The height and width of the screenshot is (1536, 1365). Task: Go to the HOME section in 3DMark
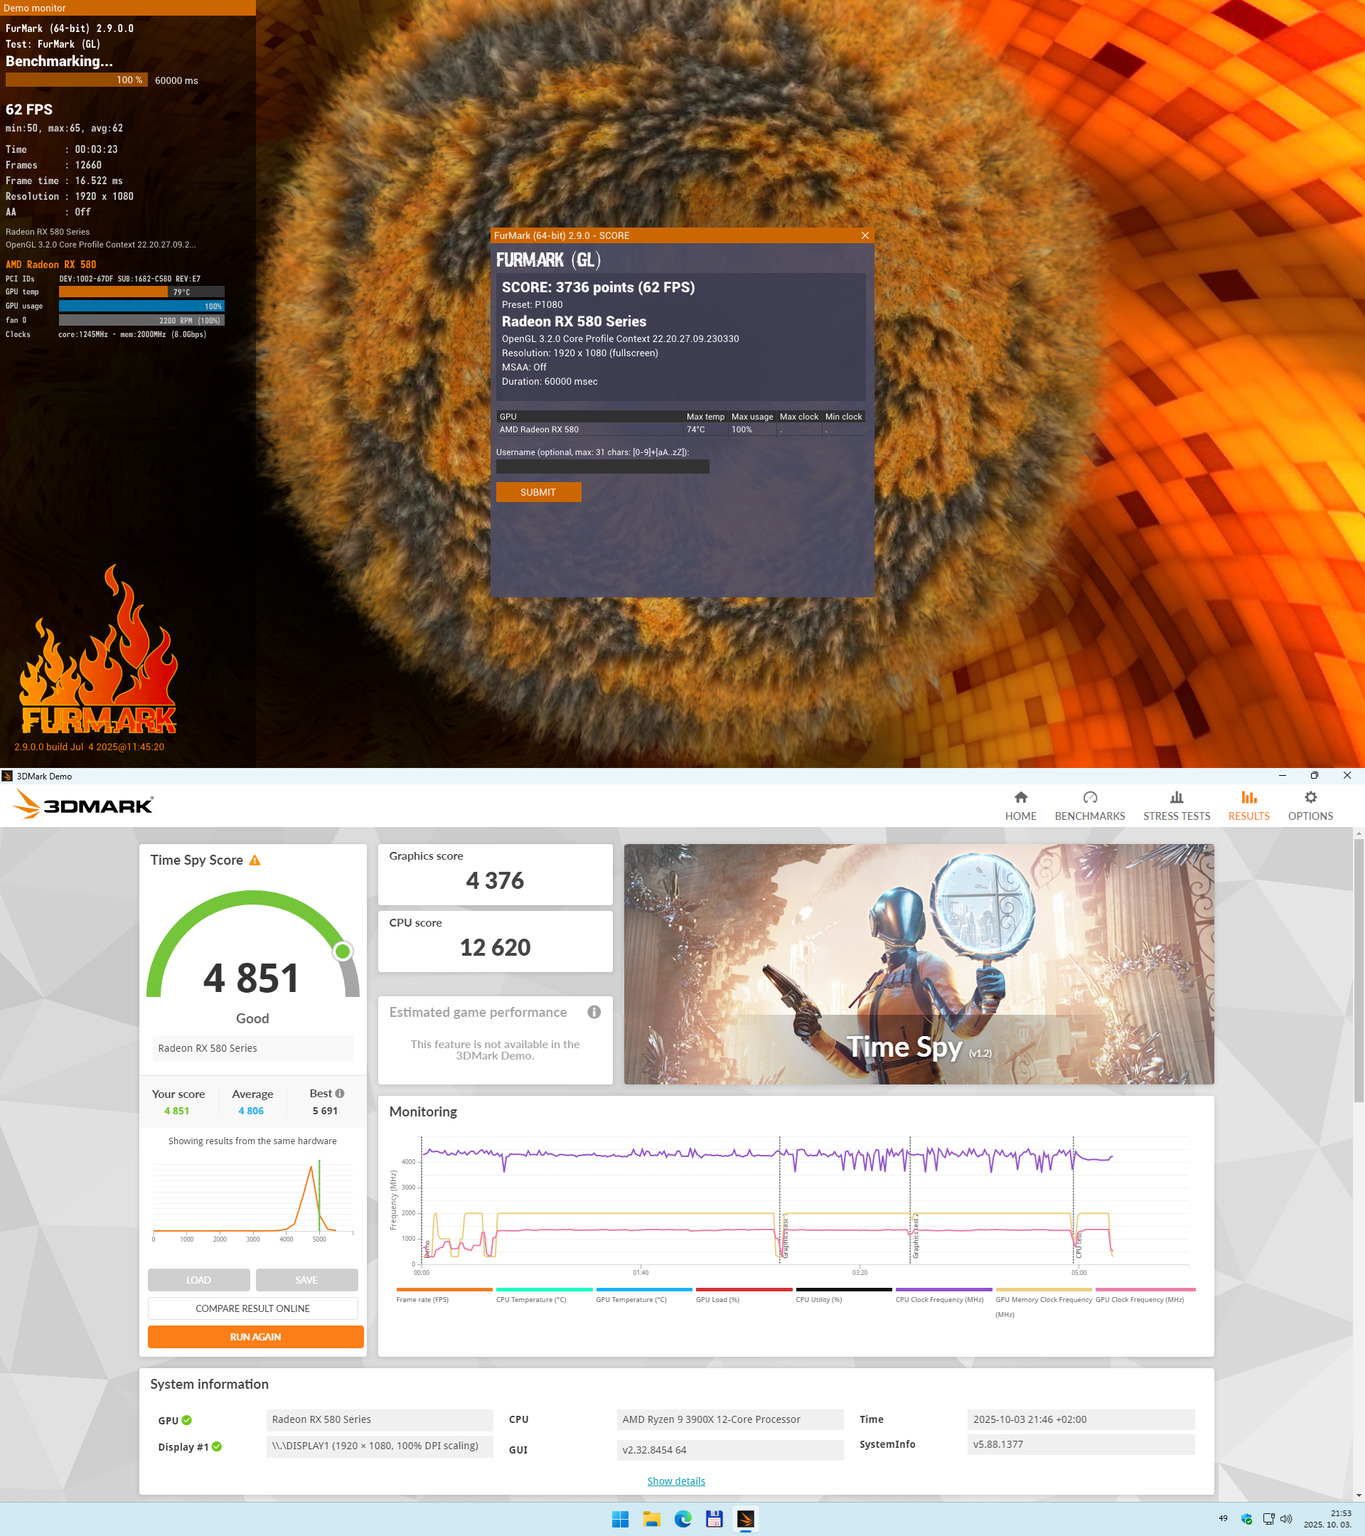pos(1020,805)
